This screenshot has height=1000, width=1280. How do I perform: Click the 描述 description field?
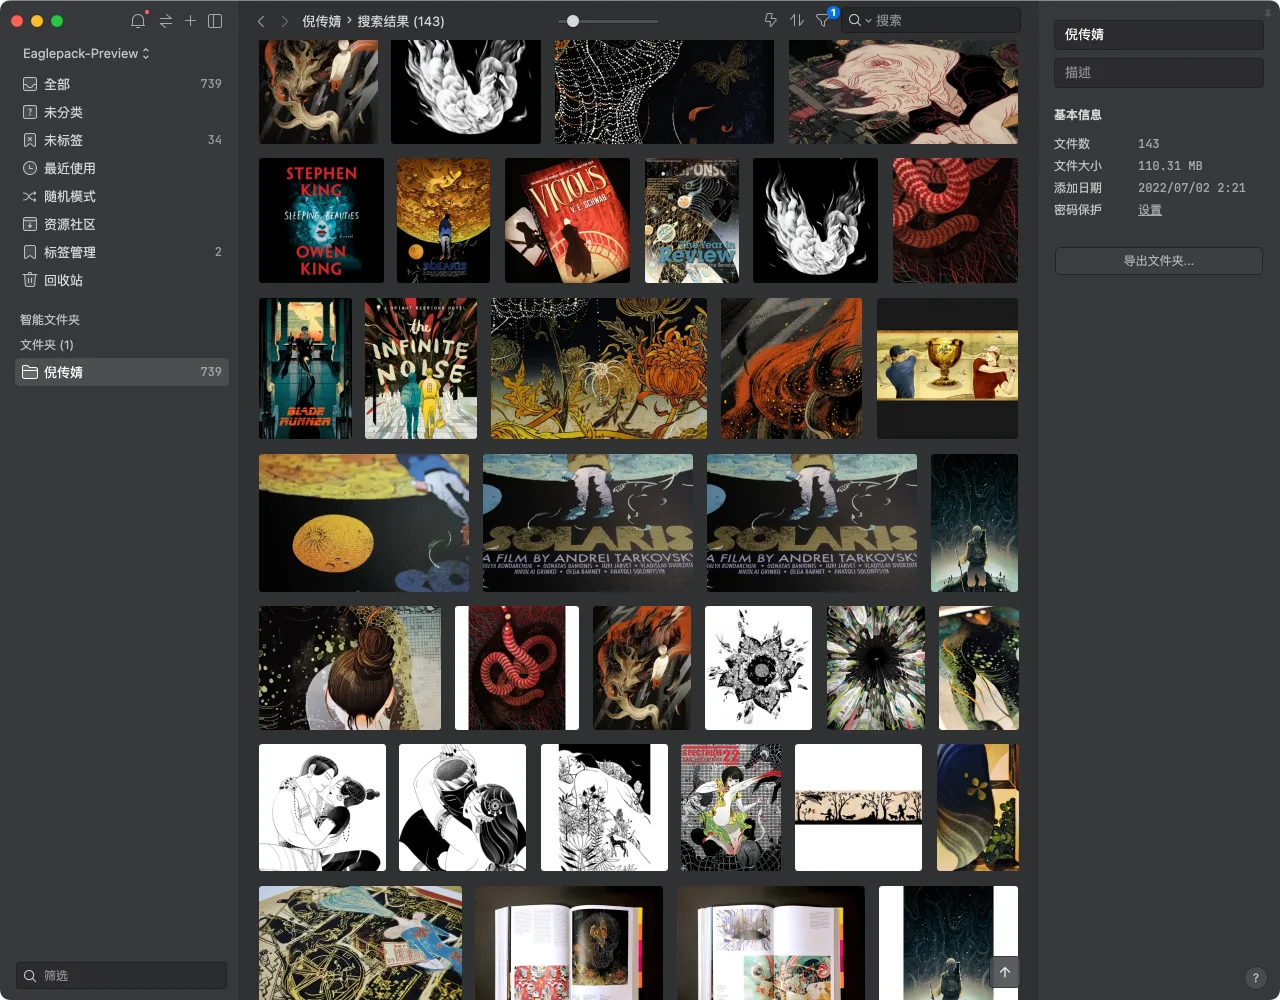[1159, 72]
